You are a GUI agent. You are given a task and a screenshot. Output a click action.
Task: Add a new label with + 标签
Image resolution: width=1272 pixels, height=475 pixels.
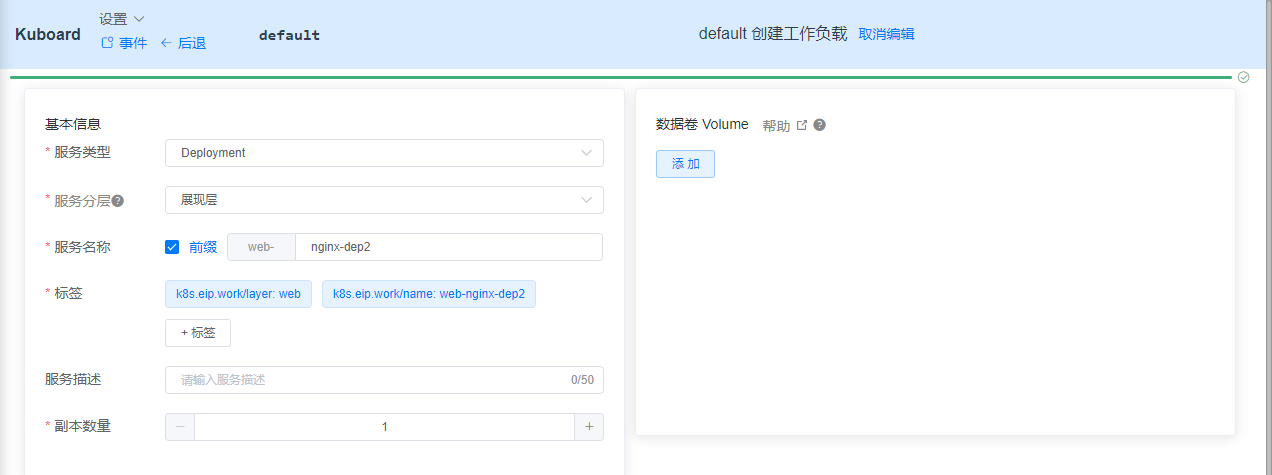point(198,333)
